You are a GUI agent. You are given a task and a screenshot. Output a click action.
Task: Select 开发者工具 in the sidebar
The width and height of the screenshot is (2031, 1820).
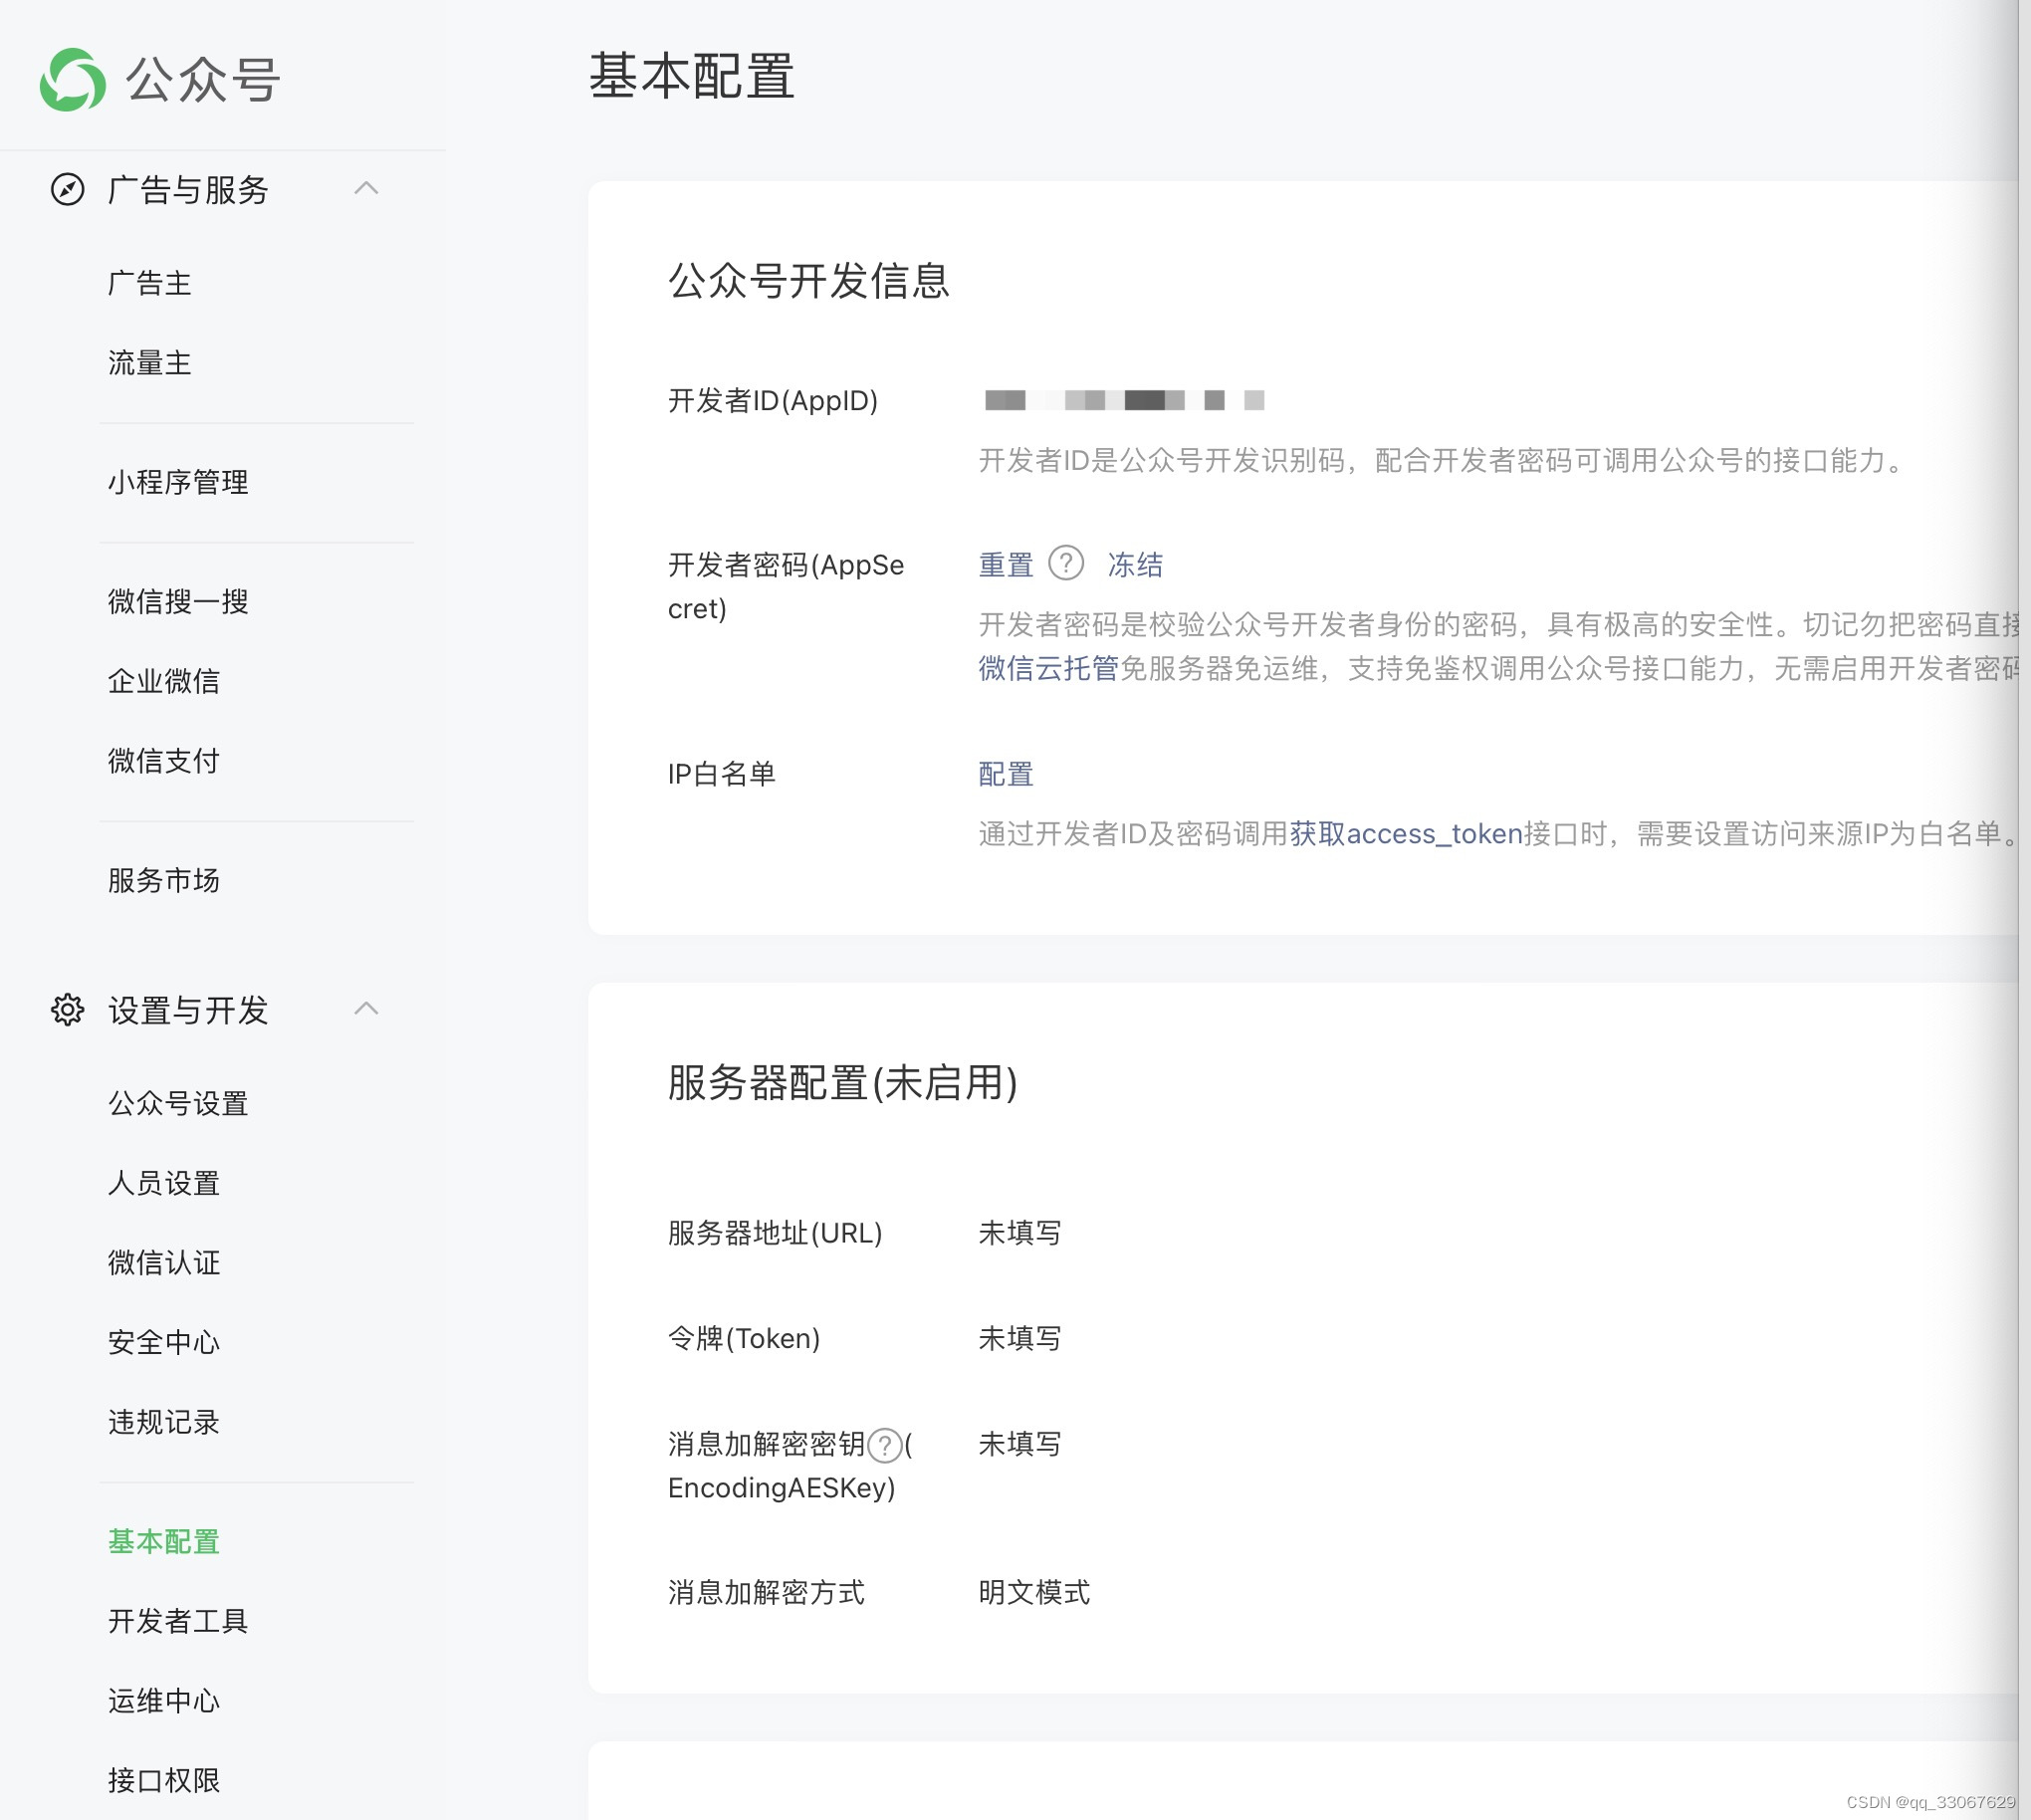[x=178, y=1621]
